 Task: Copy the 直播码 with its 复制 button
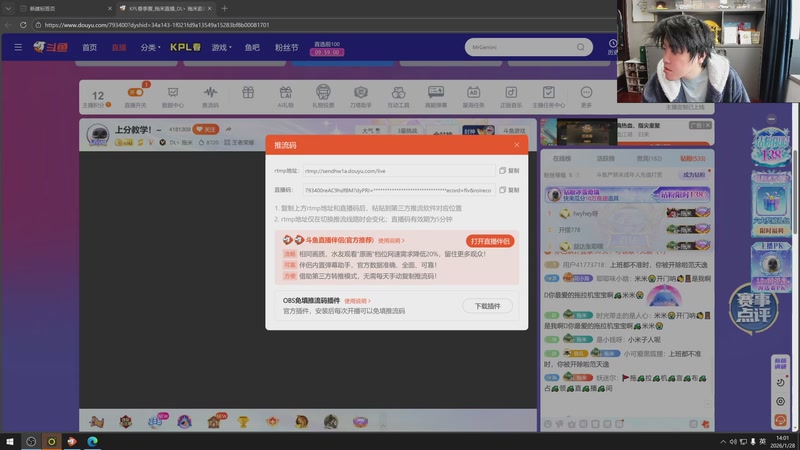click(509, 190)
